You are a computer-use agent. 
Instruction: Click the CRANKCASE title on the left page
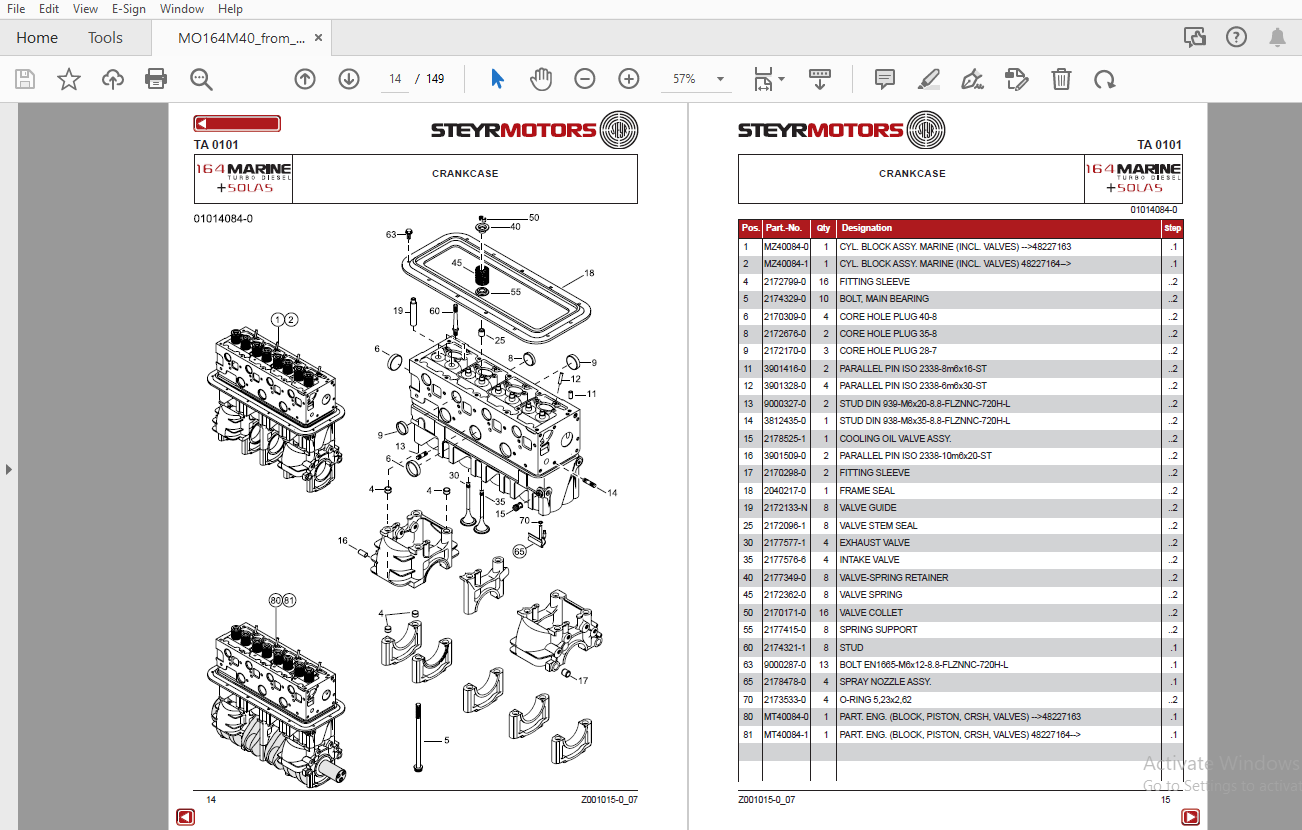tap(465, 174)
